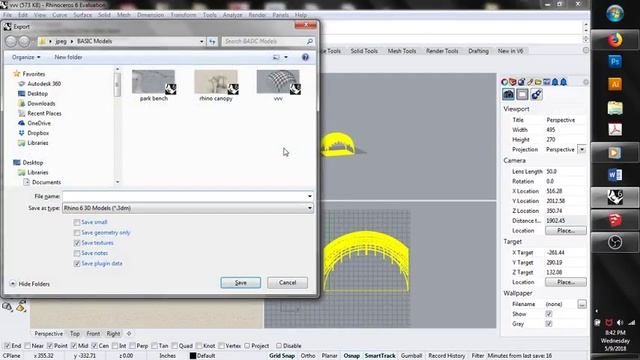Toggle the Mid object snap

[73, 346]
